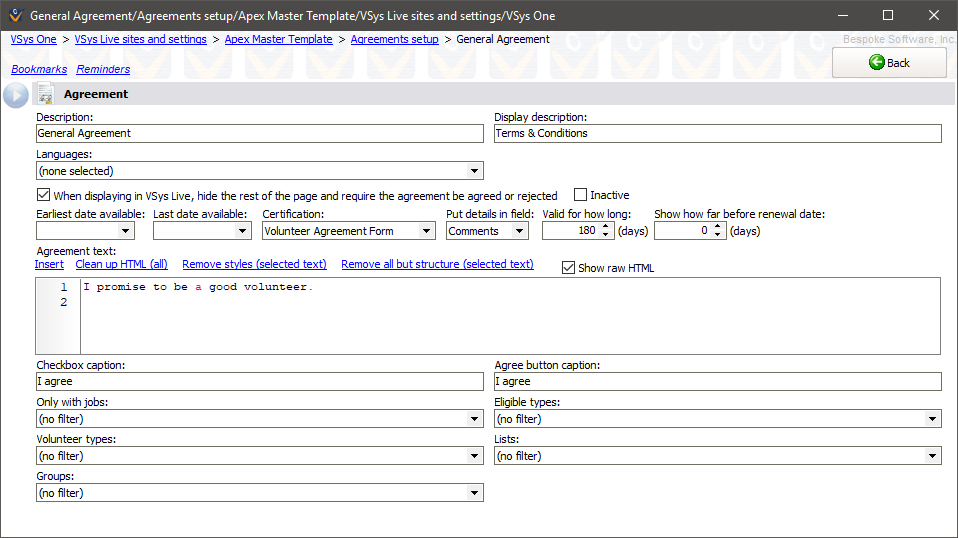Viewport: 958px width, 538px height.
Task: Go to Agreements setup breadcrumb
Action: click(394, 39)
